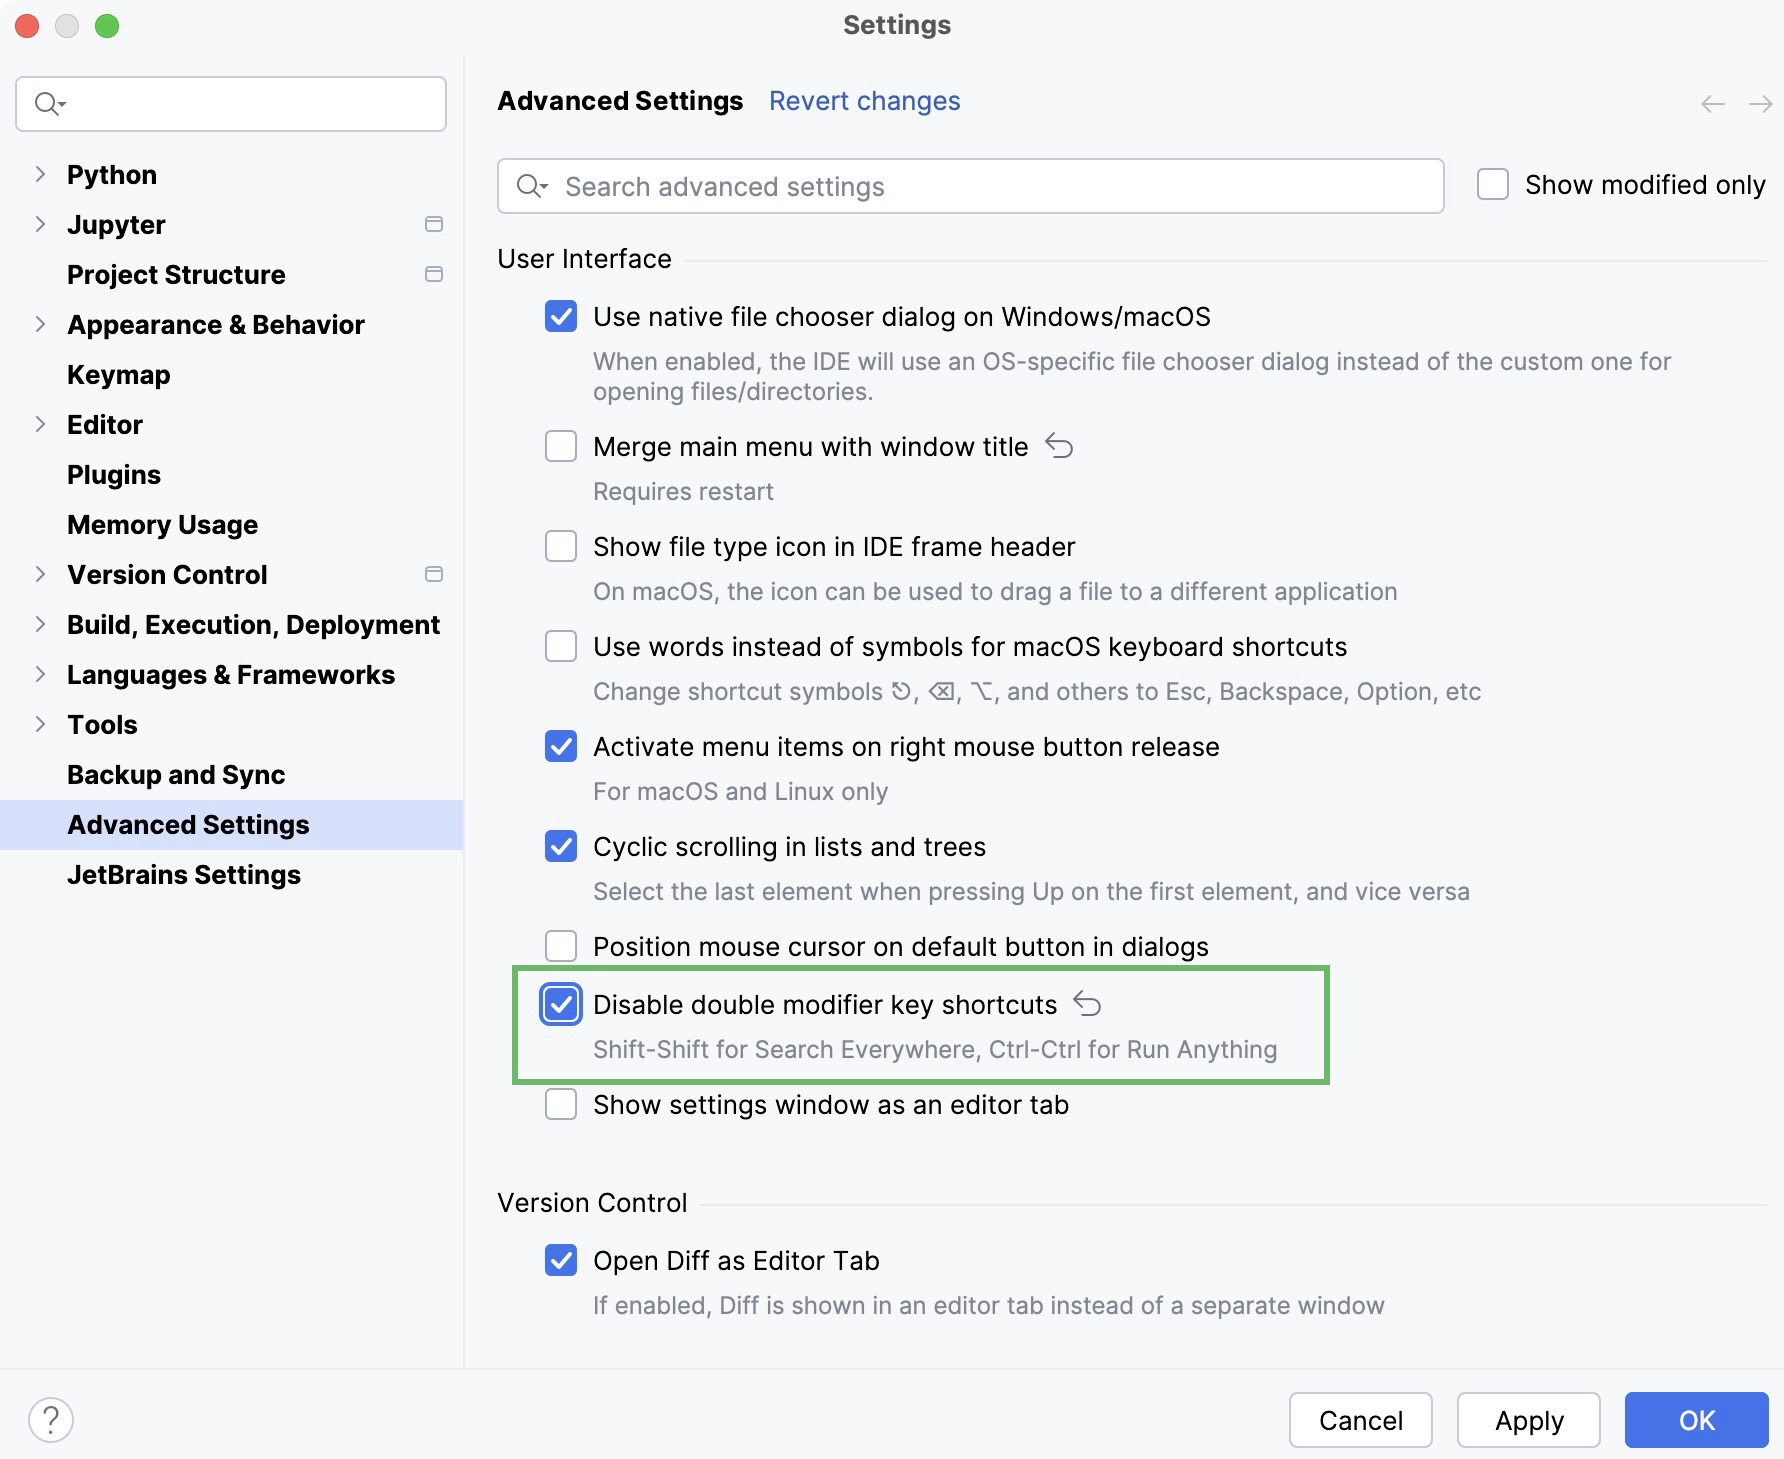
Task: Click the help question mark icon
Action: (52, 1418)
